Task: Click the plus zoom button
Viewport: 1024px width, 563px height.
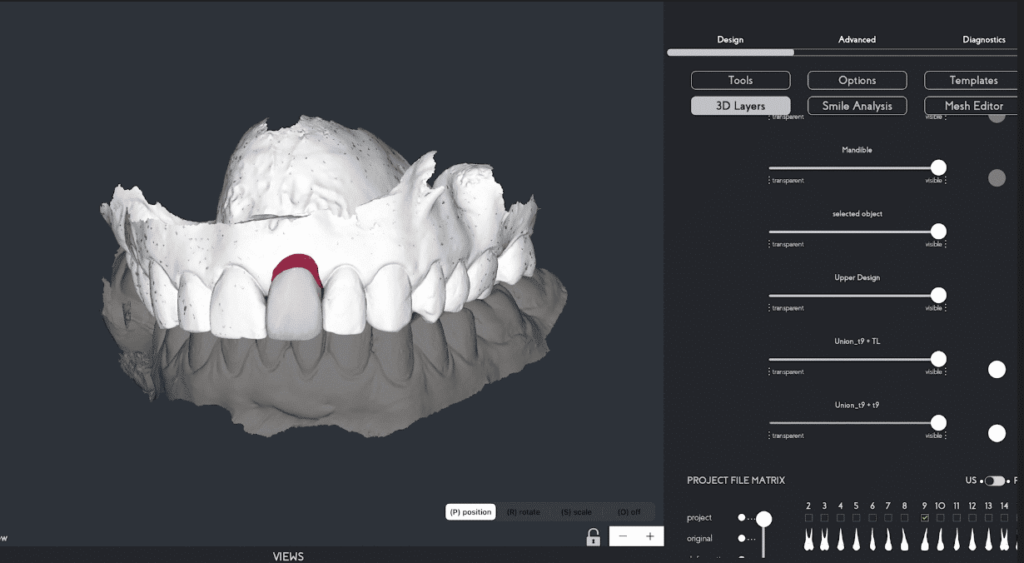Action: pyautogui.click(x=650, y=537)
